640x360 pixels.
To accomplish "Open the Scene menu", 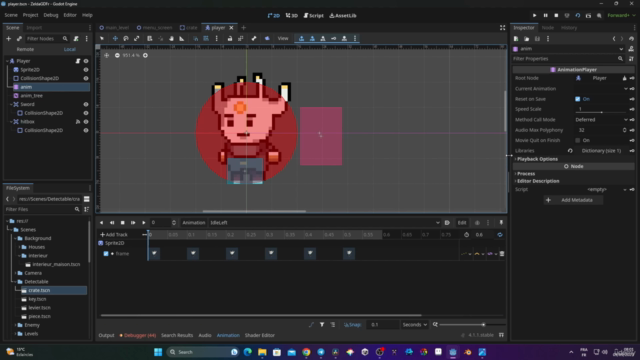I will (11, 15).
